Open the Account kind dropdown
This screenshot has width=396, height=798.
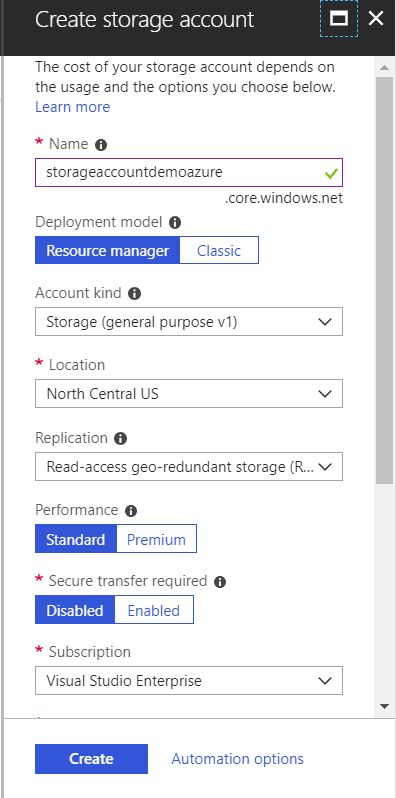[x=189, y=322]
